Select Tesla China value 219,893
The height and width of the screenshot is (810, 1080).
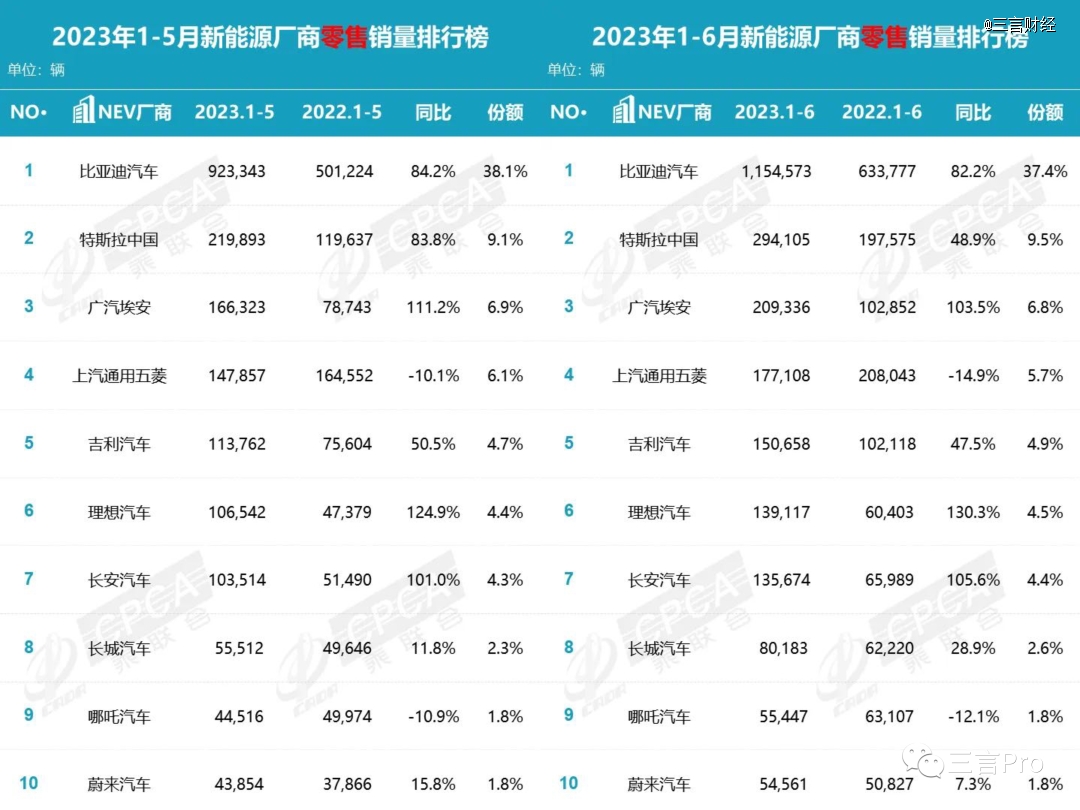(236, 240)
